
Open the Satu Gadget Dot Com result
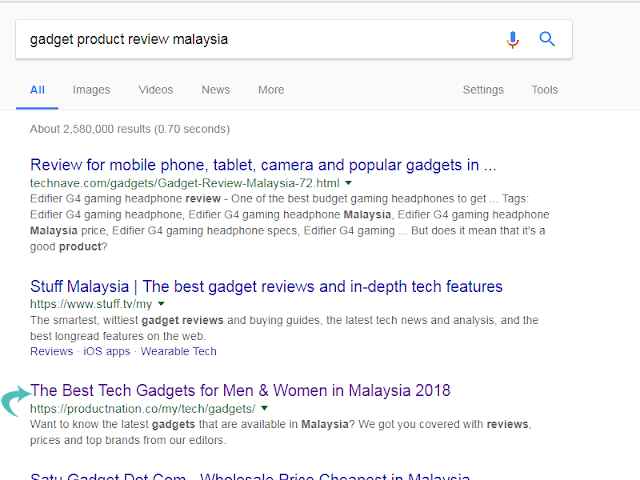[250, 476]
